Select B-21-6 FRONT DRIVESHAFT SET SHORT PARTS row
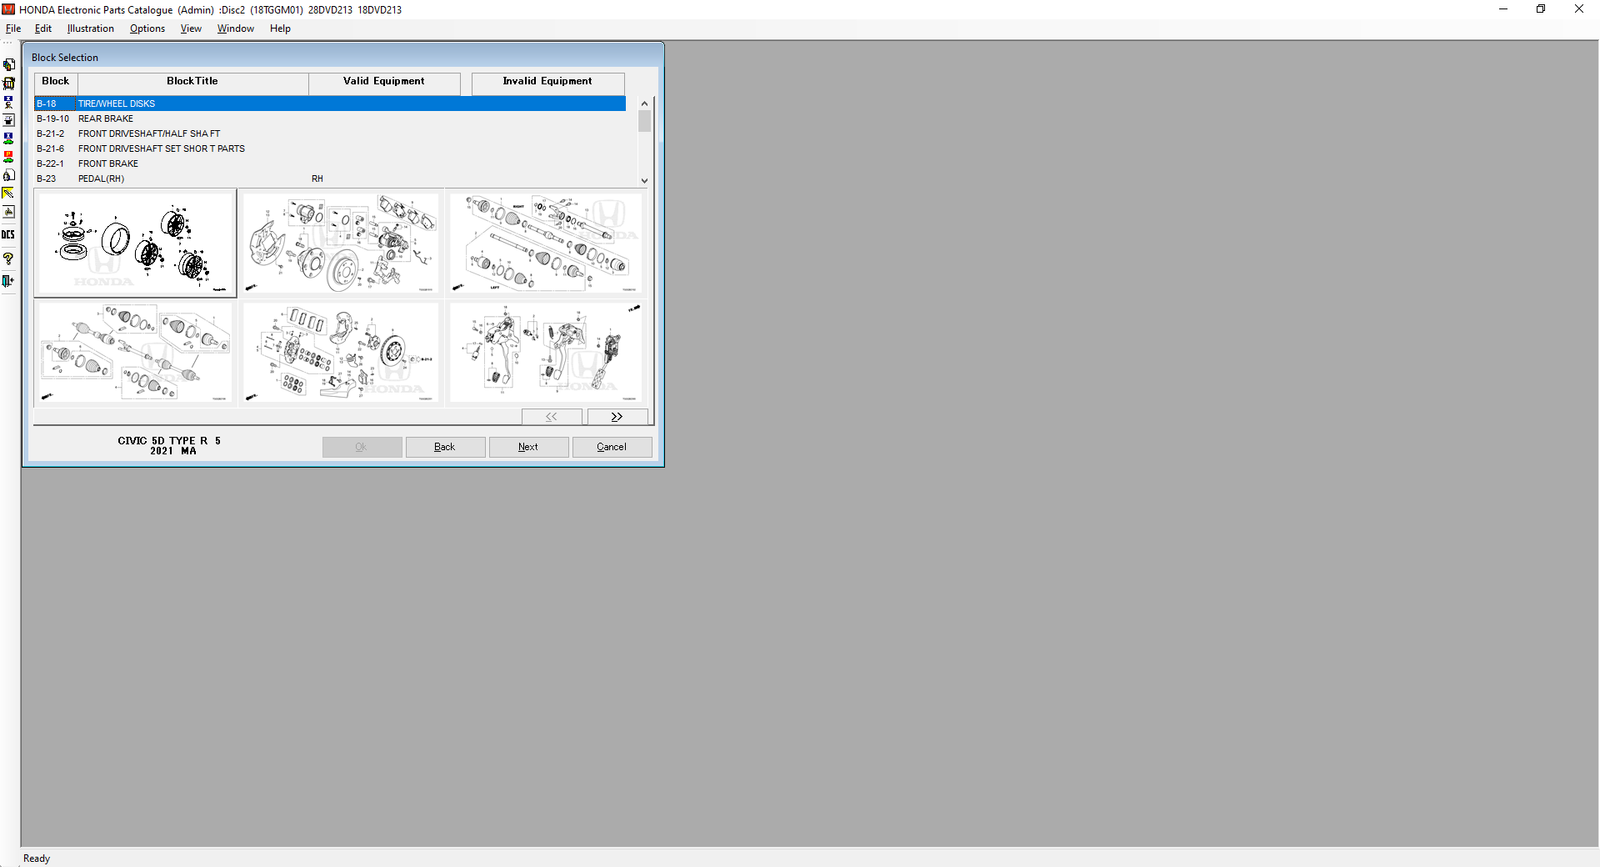 pos(330,149)
